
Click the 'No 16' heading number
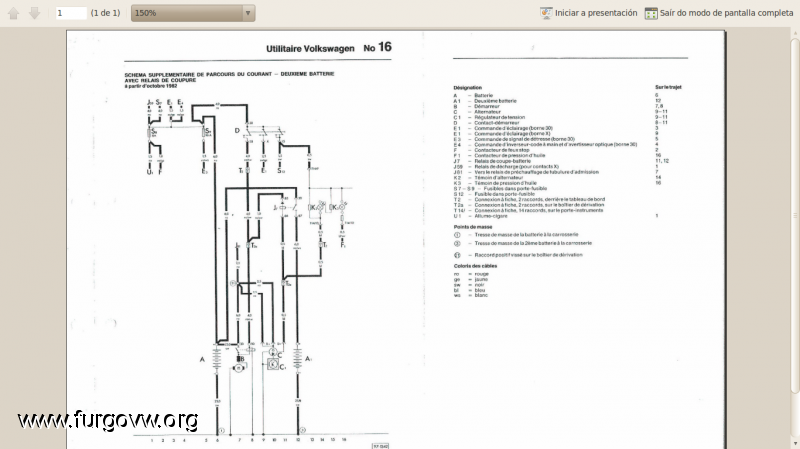click(x=378, y=47)
